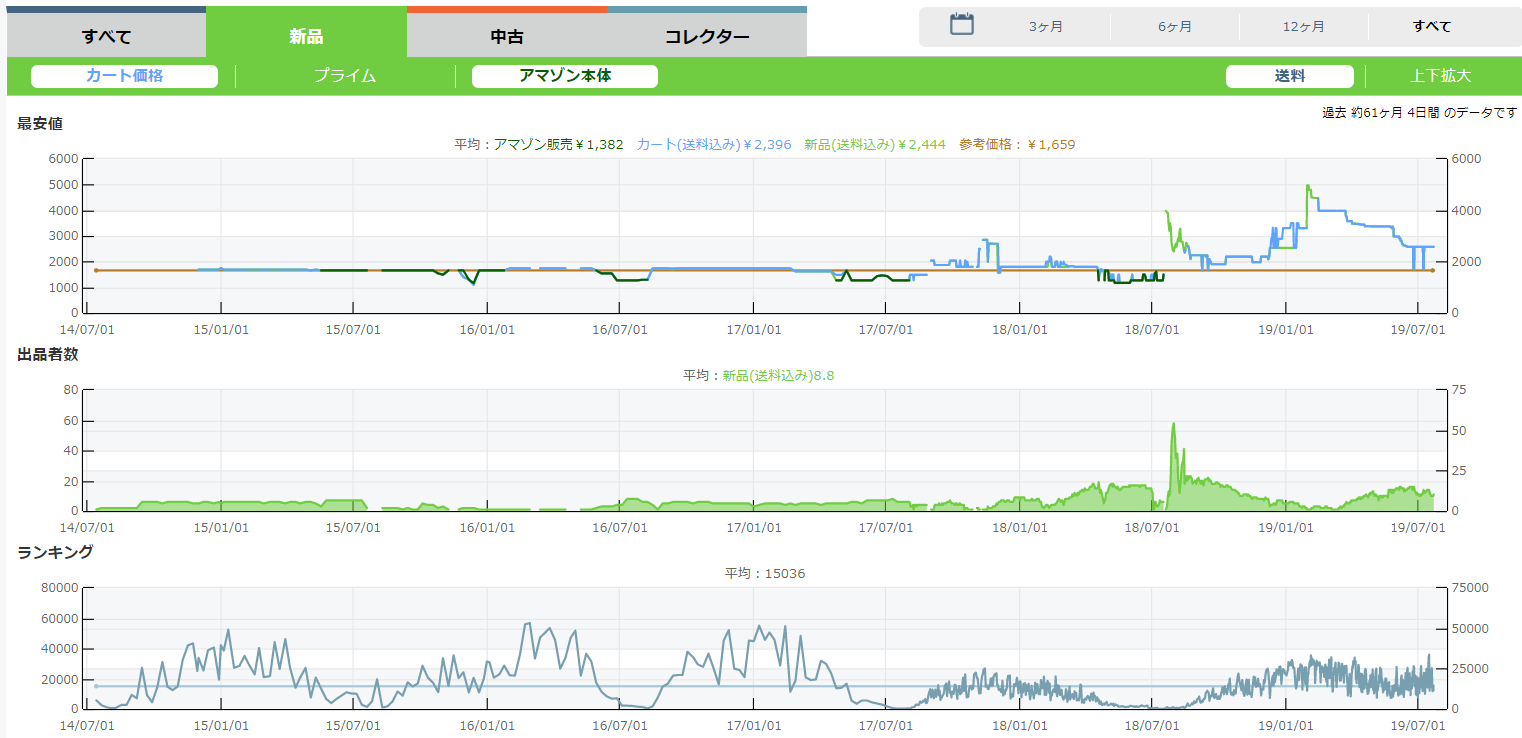
Task: Set the period to 12ヶ月
Action: tap(1303, 27)
